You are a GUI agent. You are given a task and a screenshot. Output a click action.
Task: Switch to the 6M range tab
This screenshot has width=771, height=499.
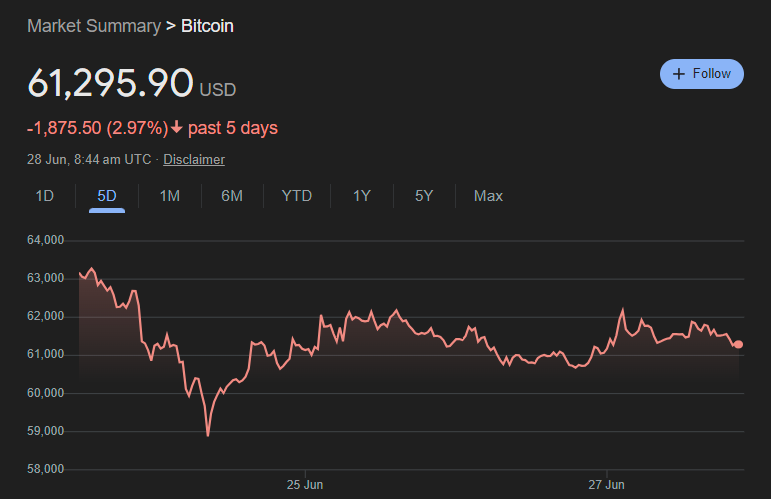click(232, 196)
